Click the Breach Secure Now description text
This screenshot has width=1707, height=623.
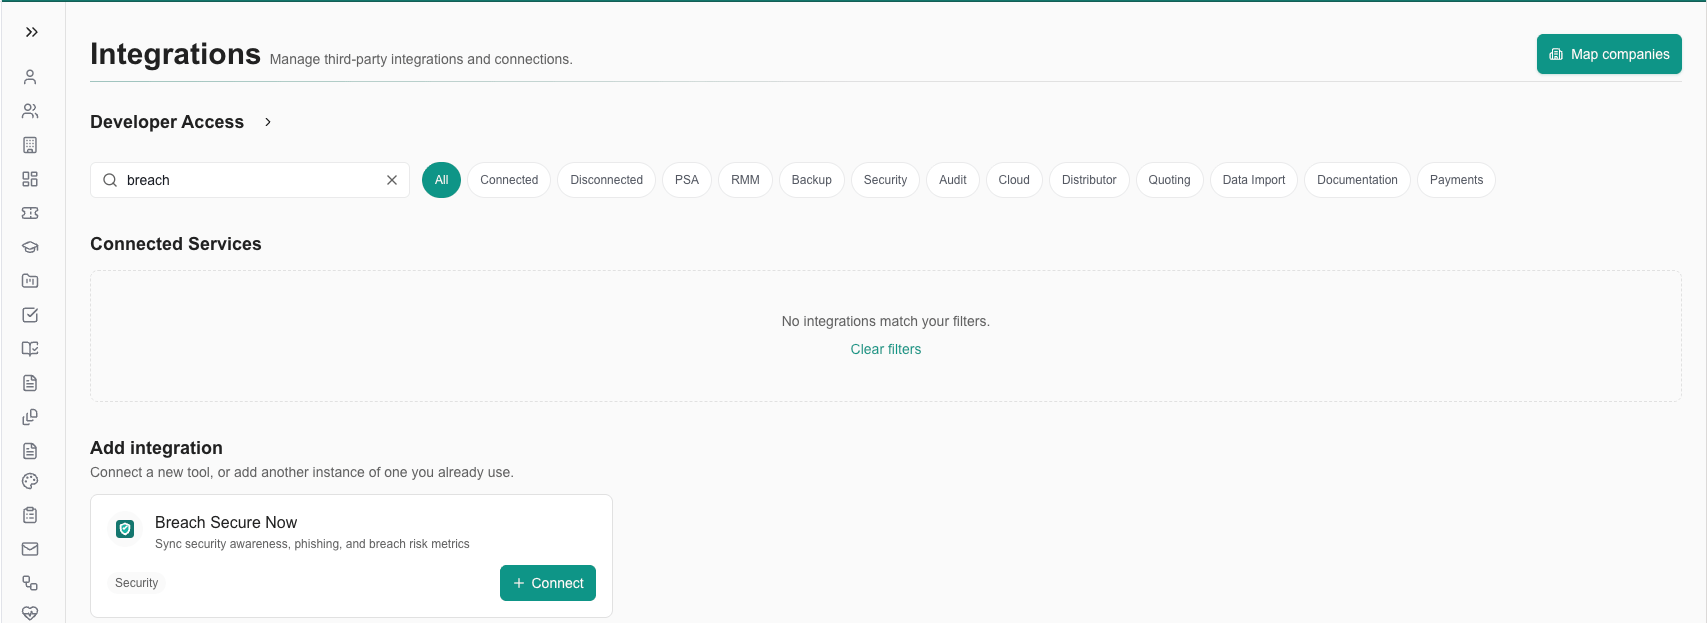click(x=312, y=544)
